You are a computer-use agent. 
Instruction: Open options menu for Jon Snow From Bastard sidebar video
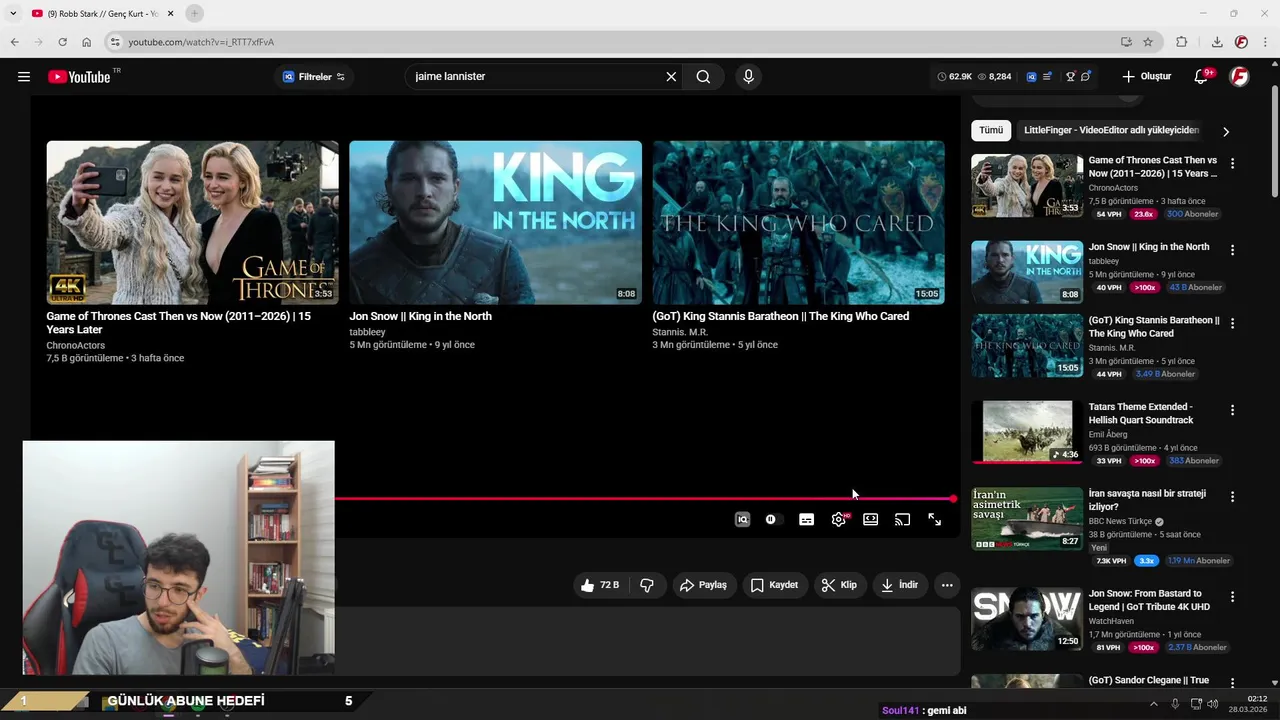1232,596
